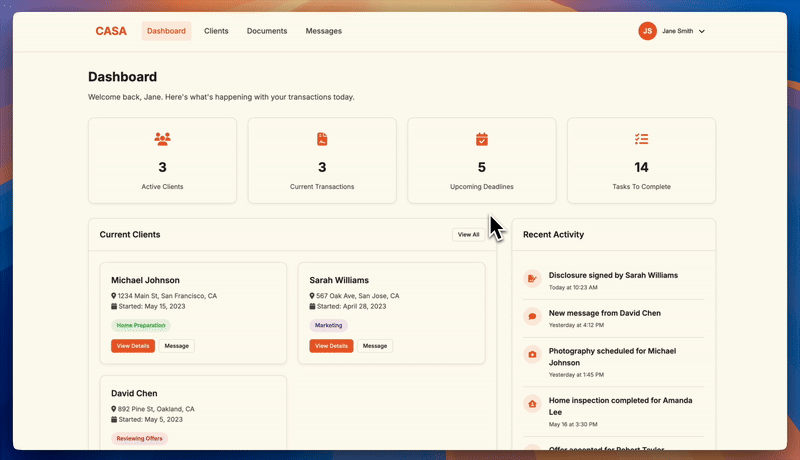
Task: View Details for Sarah Williams
Action: tap(331, 346)
